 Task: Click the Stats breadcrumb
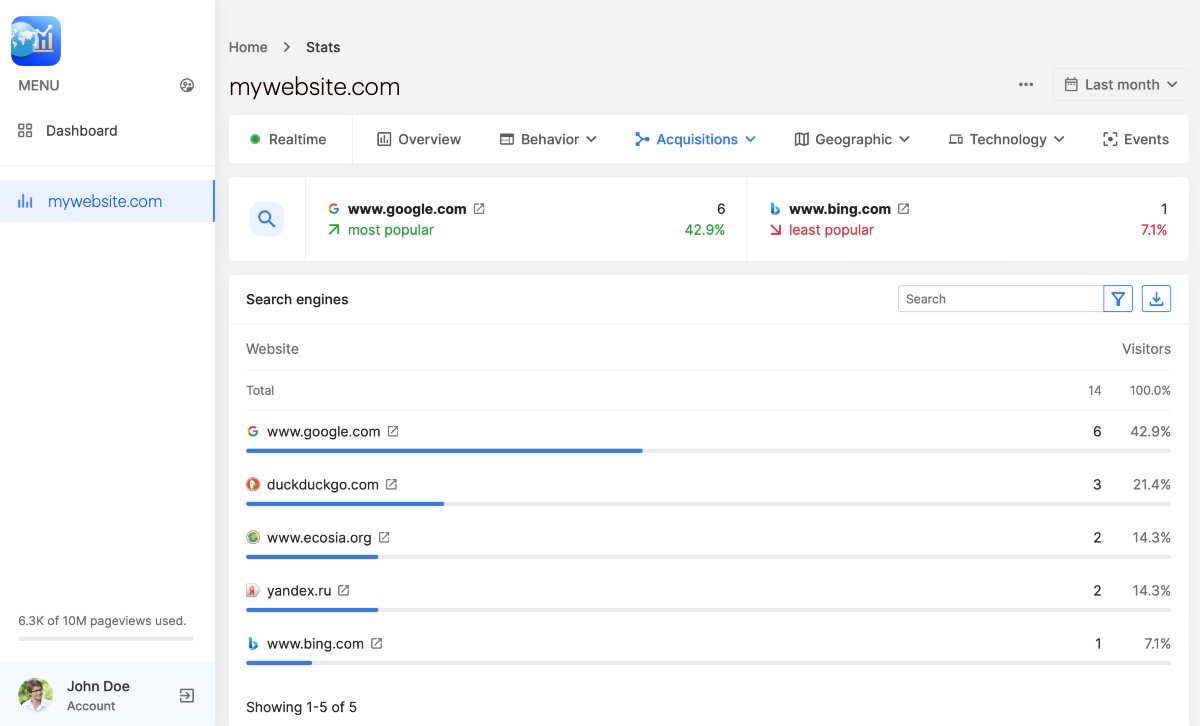(x=323, y=47)
